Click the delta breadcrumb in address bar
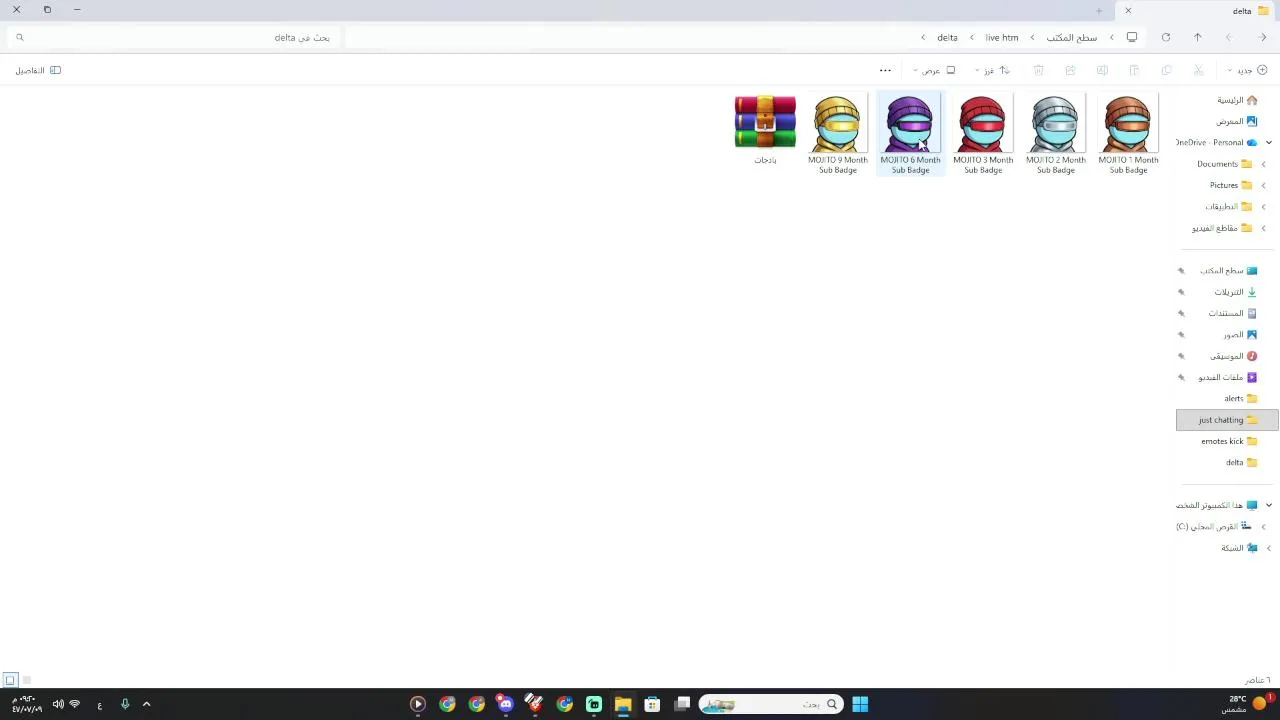The height and width of the screenshot is (720, 1280). [947, 38]
